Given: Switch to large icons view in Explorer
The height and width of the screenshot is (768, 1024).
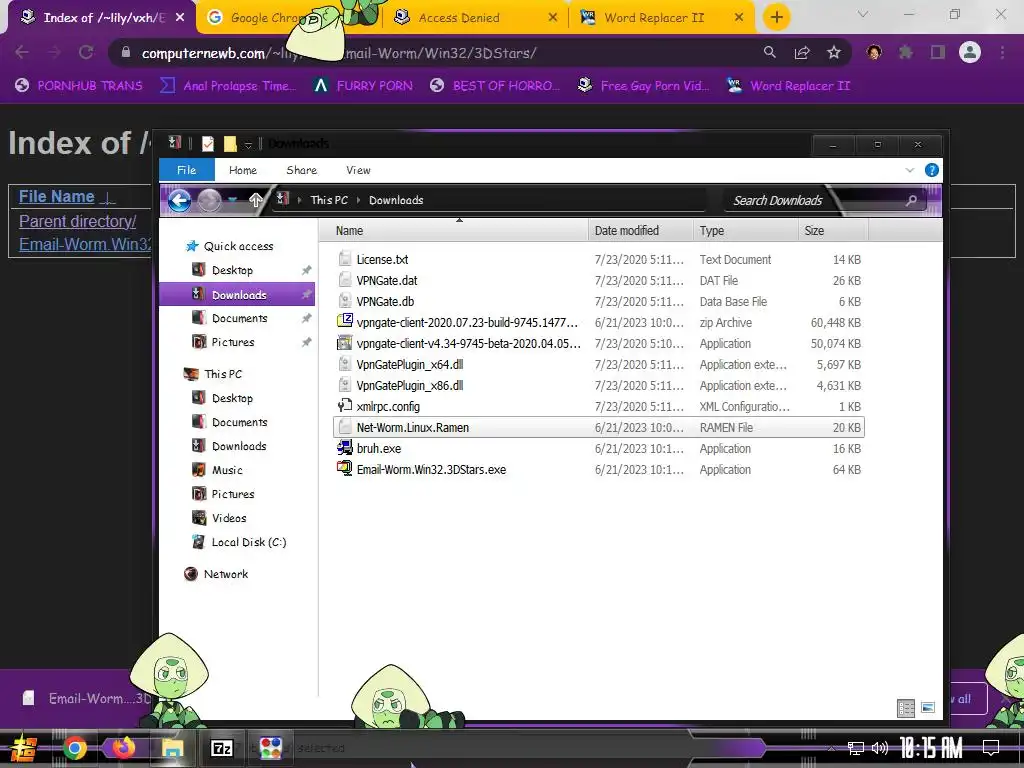Looking at the screenshot, I should [927, 708].
